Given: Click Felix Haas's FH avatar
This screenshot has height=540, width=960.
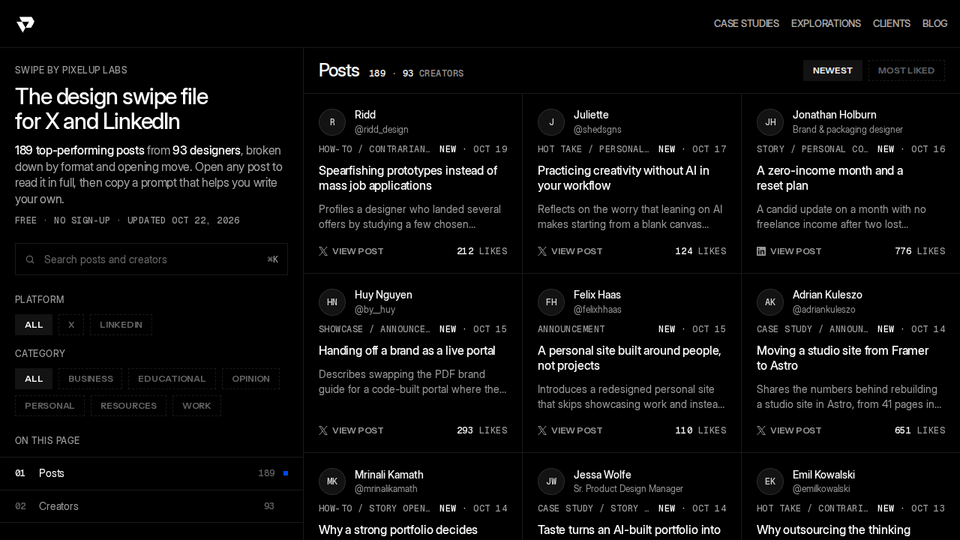Looking at the screenshot, I should pos(551,302).
